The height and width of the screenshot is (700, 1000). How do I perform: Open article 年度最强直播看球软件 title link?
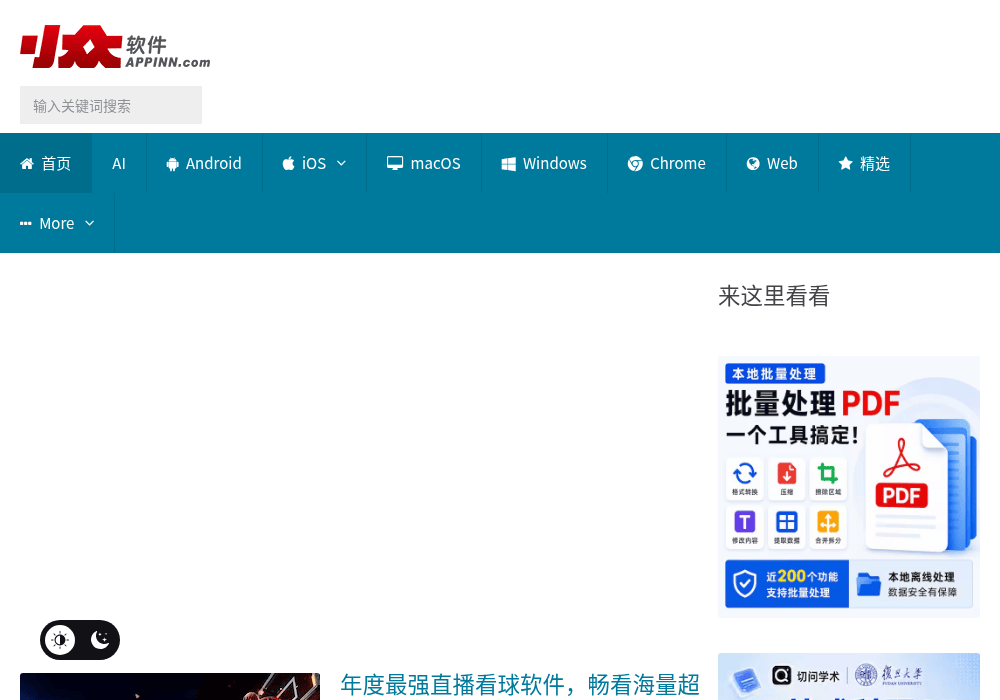click(520, 685)
